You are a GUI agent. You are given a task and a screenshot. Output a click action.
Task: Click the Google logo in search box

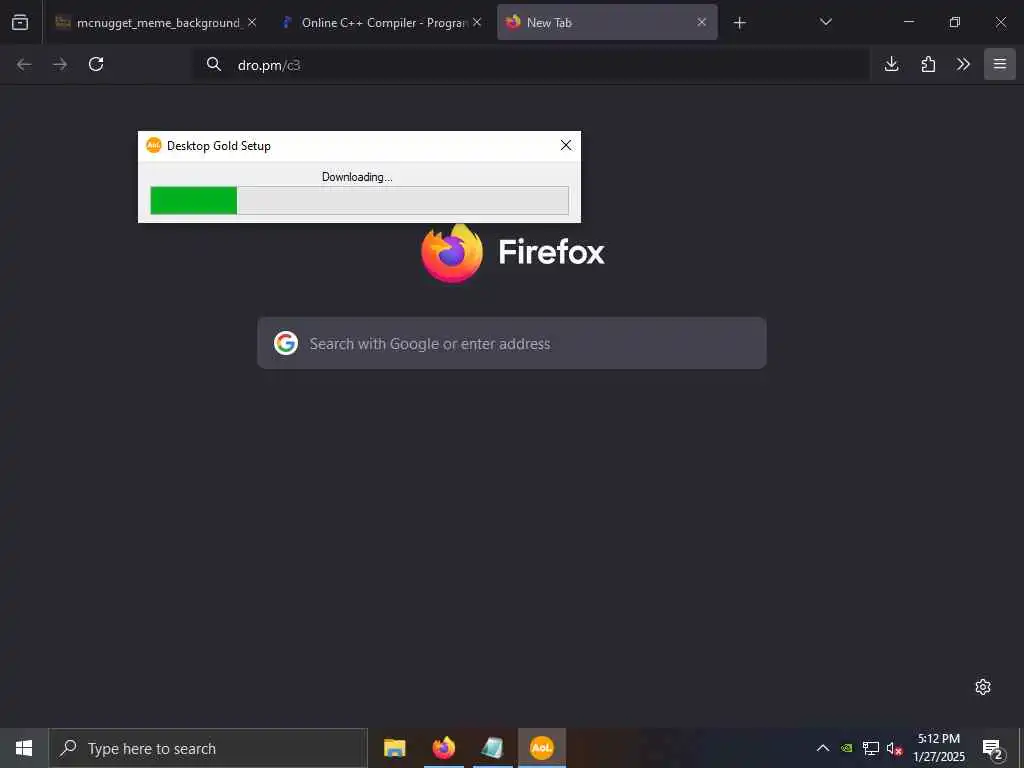tap(285, 343)
